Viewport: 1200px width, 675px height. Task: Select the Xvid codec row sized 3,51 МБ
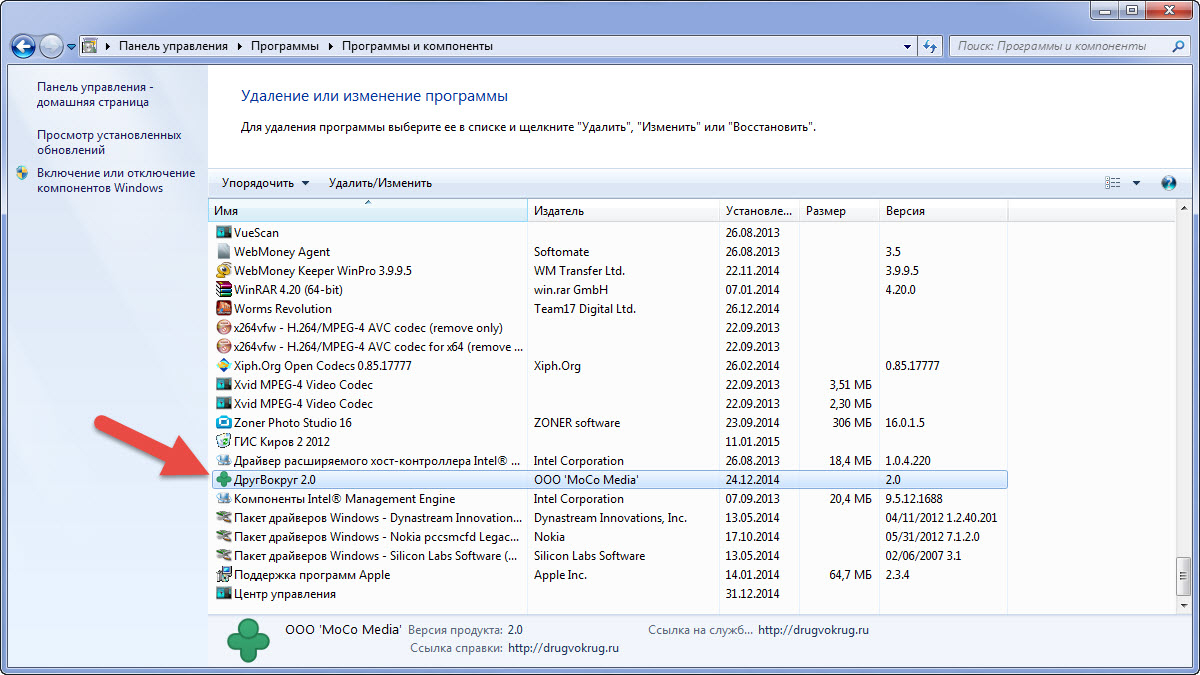pyautogui.click(x=608, y=385)
